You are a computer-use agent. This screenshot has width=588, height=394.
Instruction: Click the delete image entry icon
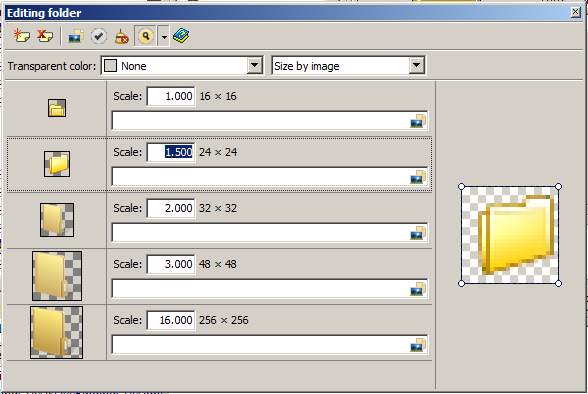pyautogui.click(x=45, y=36)
